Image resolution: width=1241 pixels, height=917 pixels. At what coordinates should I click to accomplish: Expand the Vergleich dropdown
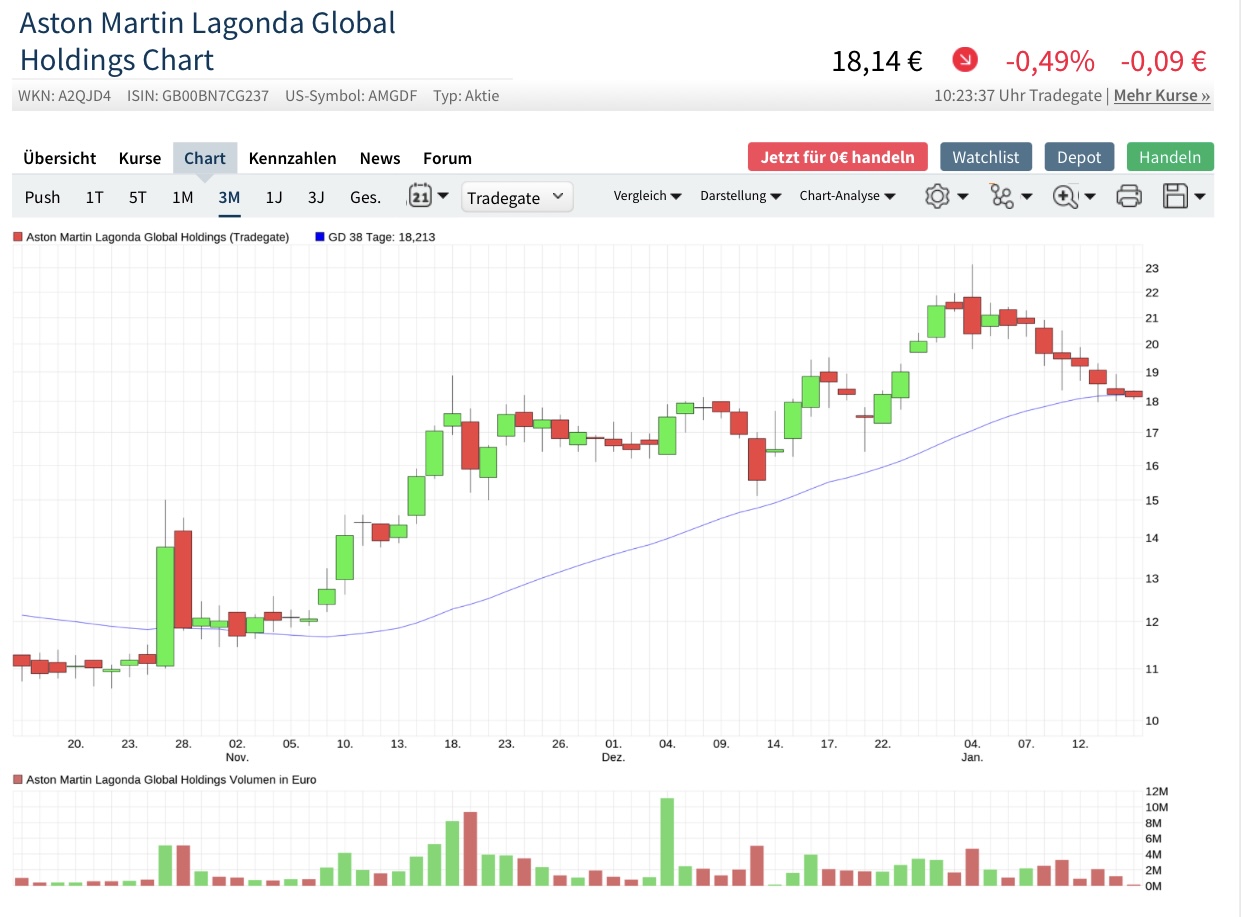tap(647, 196)
